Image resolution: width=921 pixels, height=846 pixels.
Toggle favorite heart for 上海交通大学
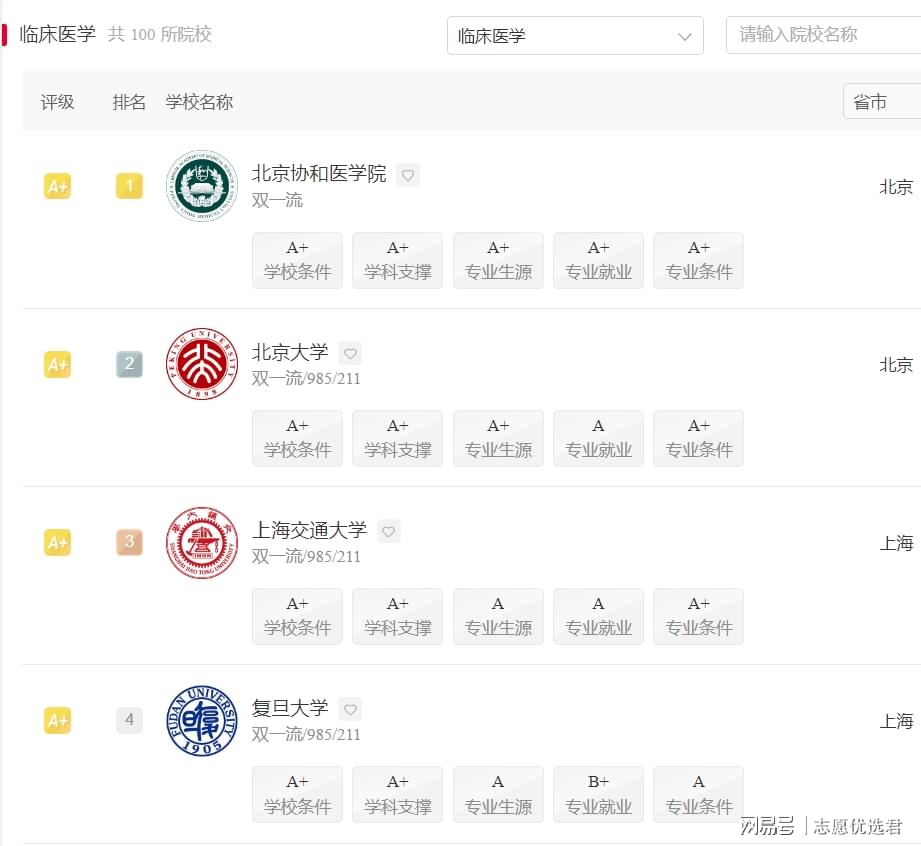tap(388, 531)
